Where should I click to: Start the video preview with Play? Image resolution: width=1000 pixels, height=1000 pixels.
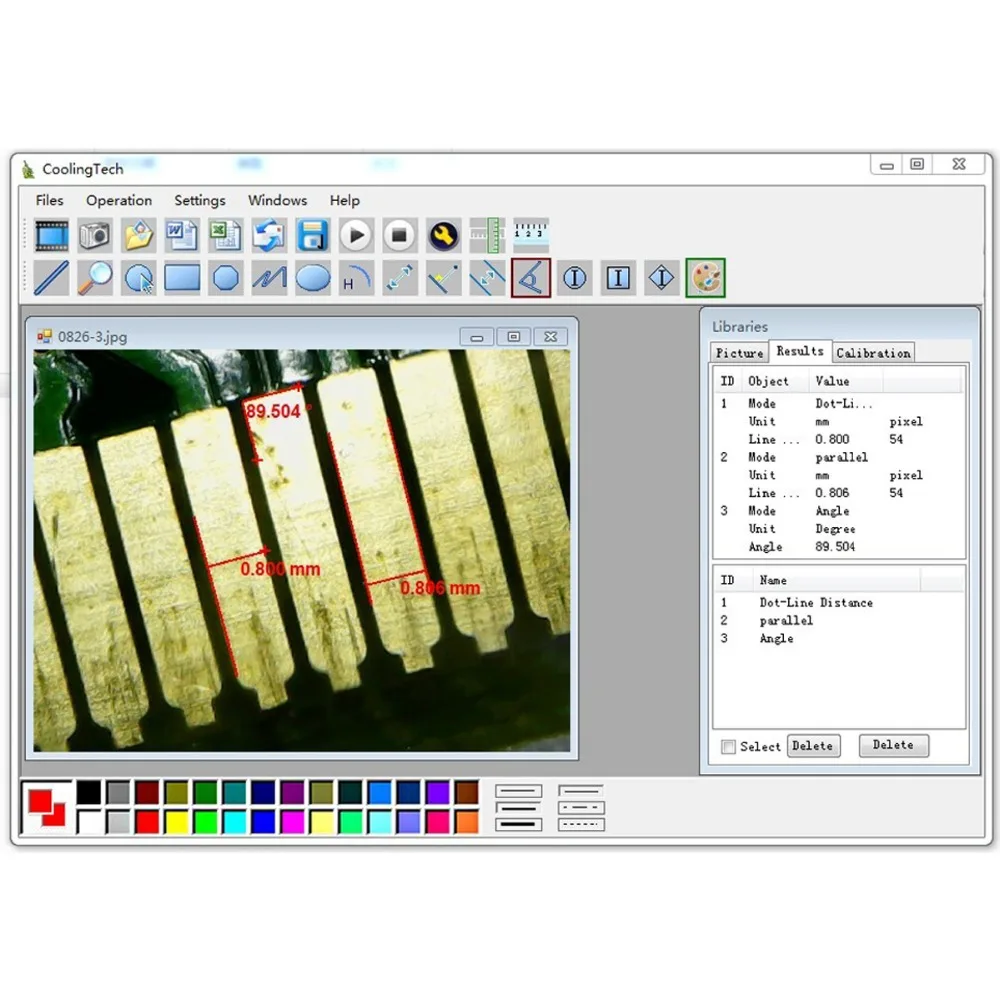[356, 235]
